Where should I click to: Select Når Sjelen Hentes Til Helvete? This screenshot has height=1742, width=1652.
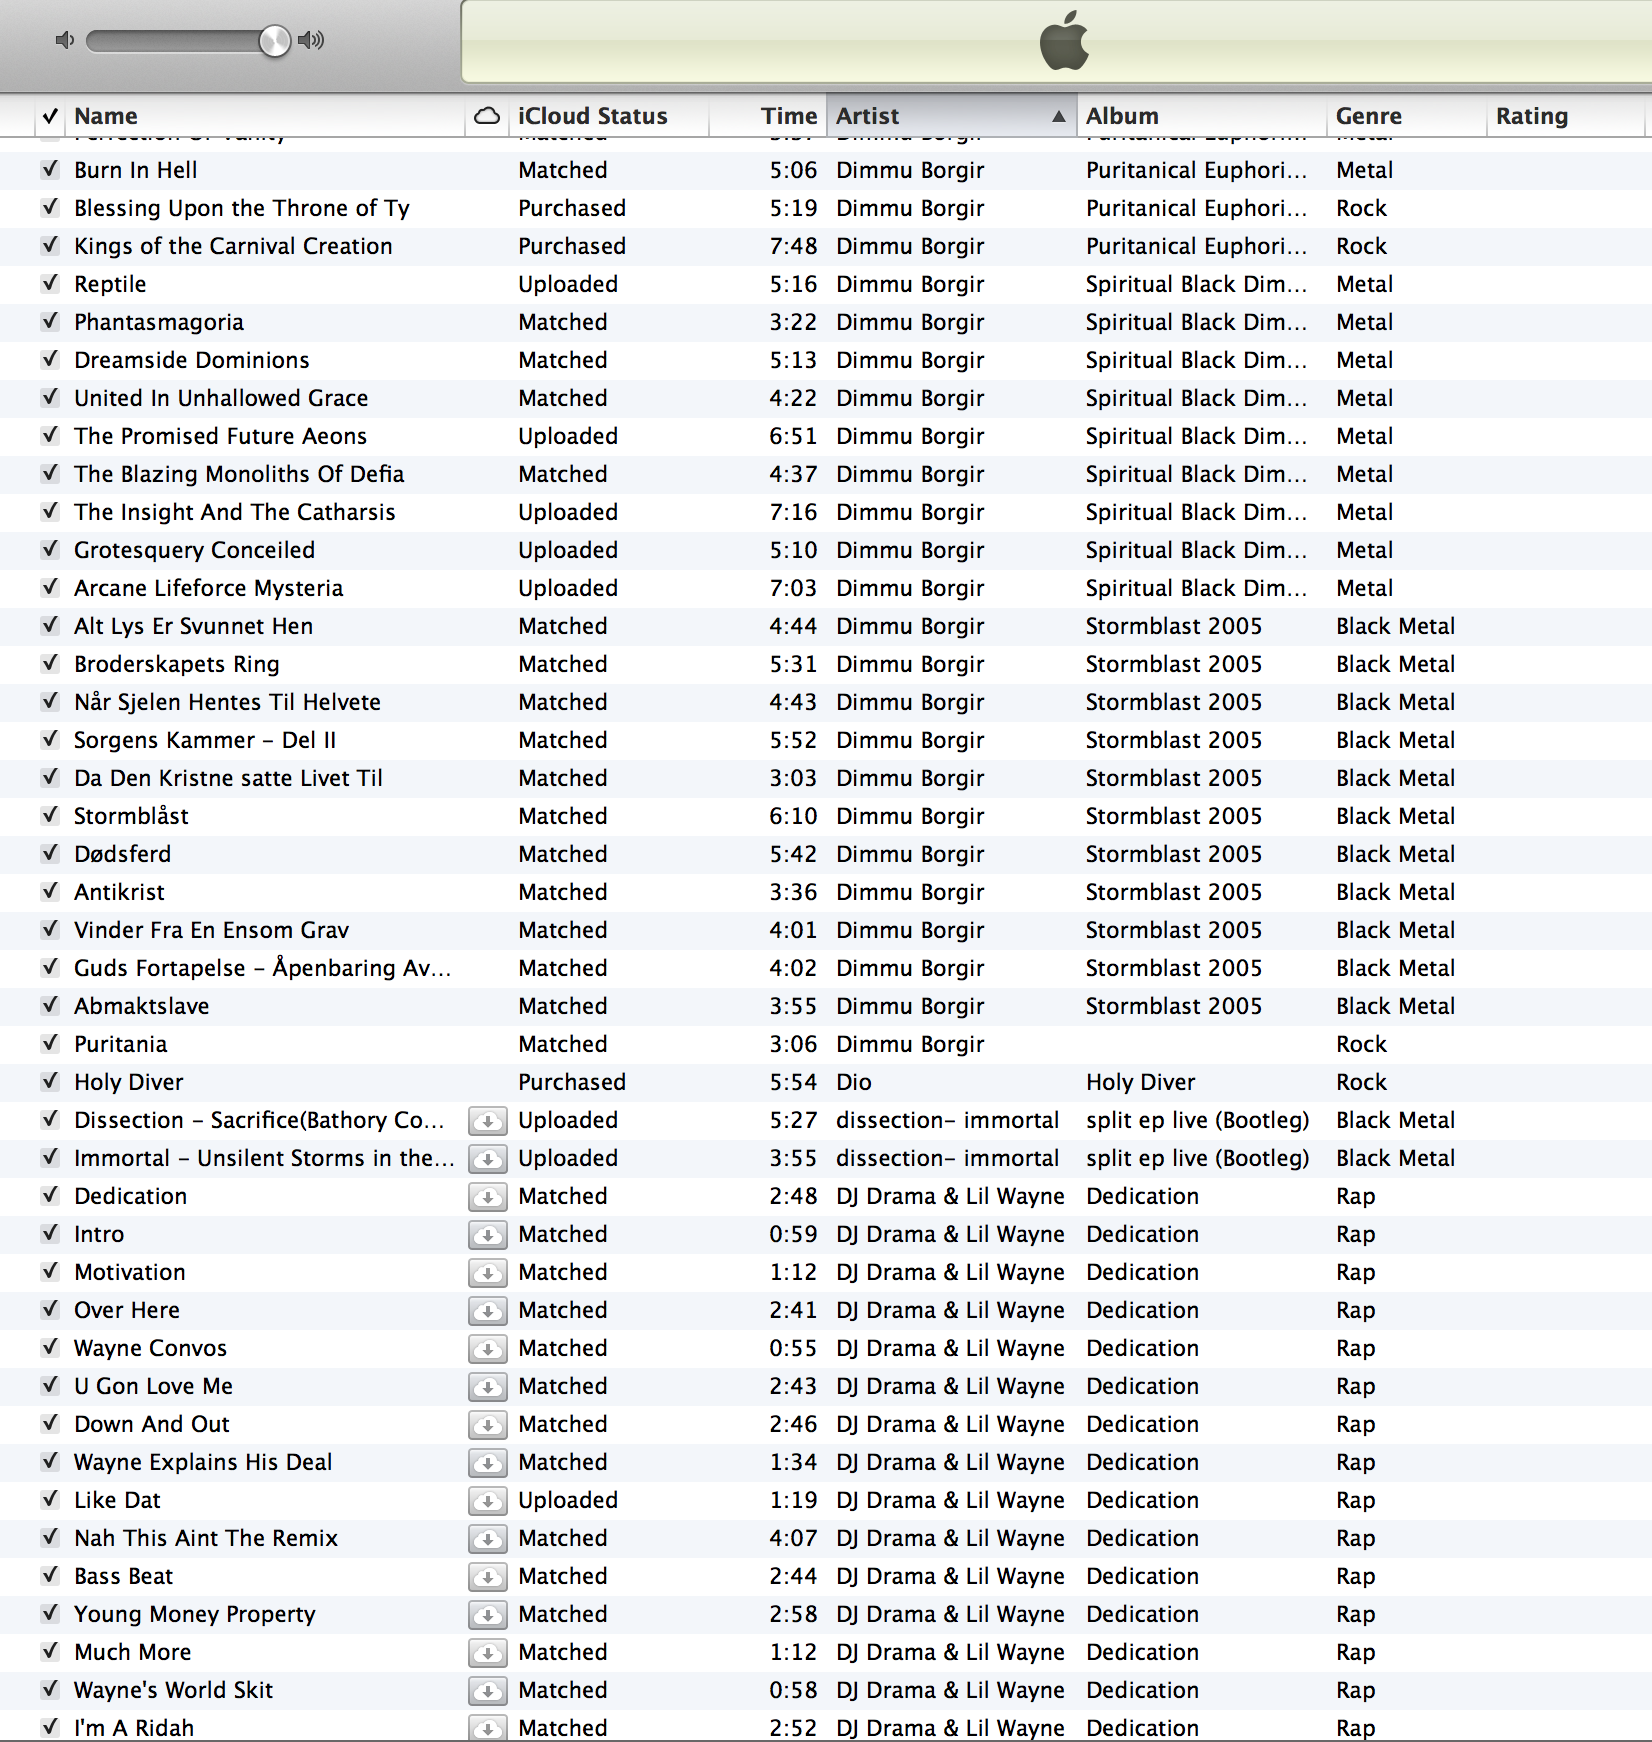[x=227, y=702]
